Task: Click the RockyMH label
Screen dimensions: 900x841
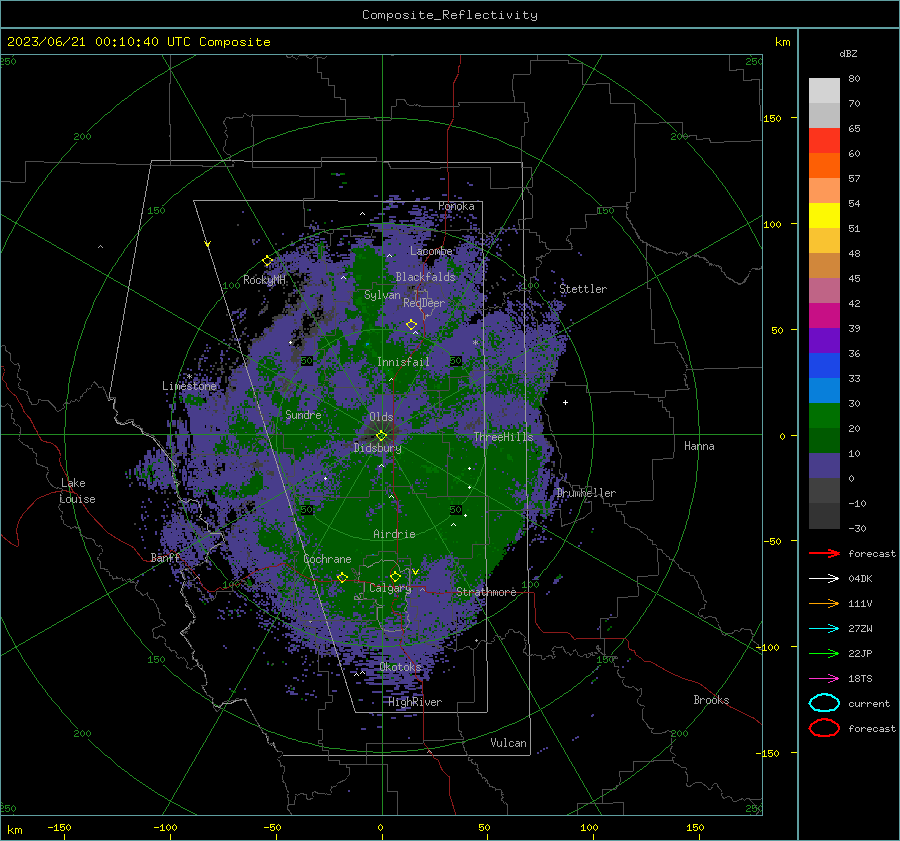Action: 264,280
